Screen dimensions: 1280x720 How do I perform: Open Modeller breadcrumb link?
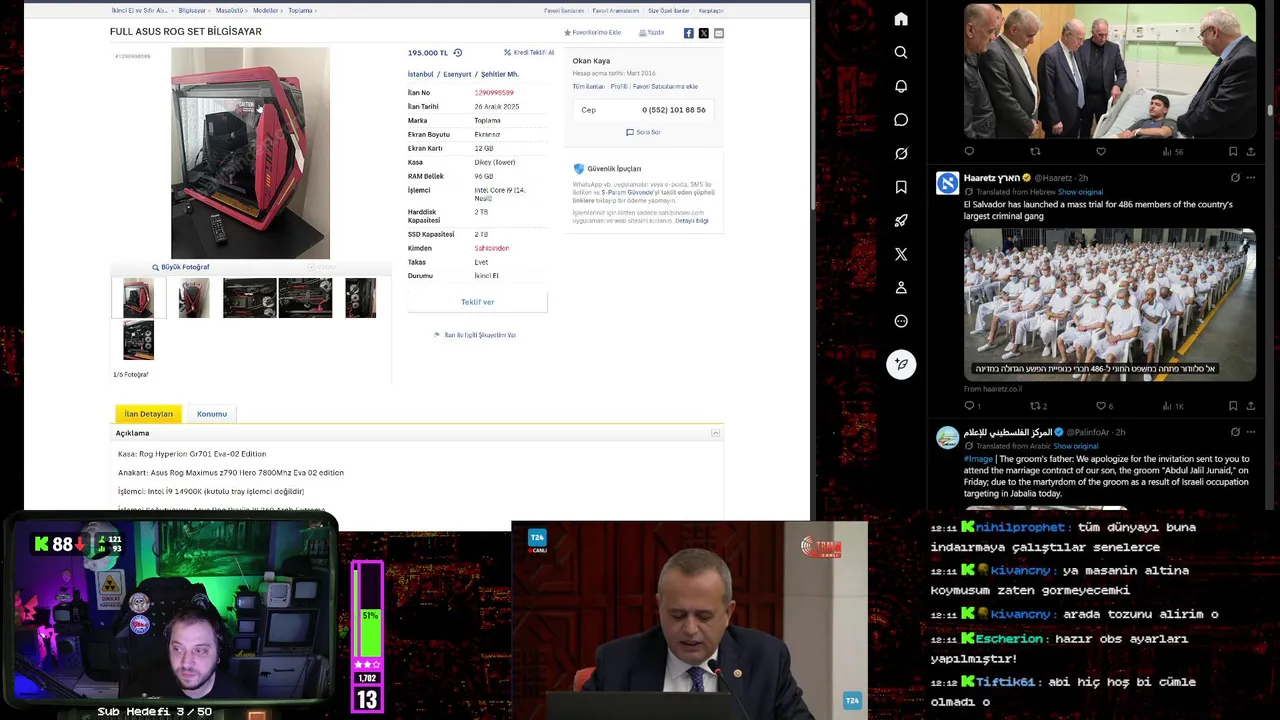tap(265, 11)
